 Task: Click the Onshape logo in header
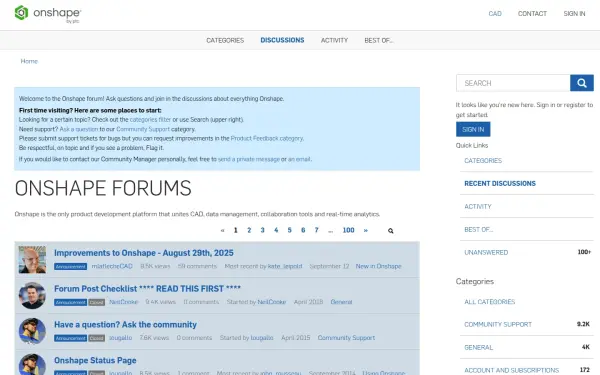tap(47, 14)
